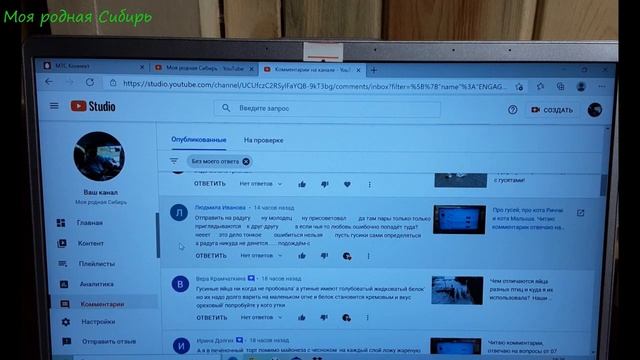Open more options for the topmost comment

(x=369, y=184)
